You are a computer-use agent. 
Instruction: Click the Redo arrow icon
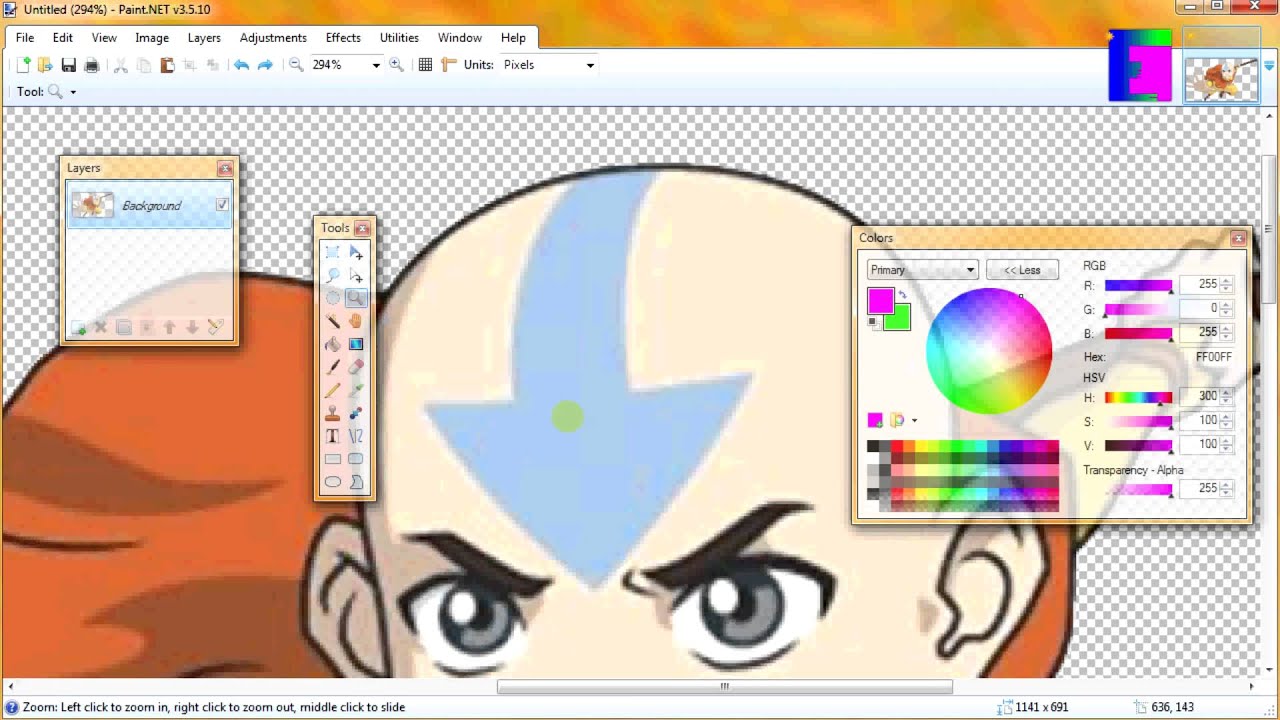pos(265,65)
